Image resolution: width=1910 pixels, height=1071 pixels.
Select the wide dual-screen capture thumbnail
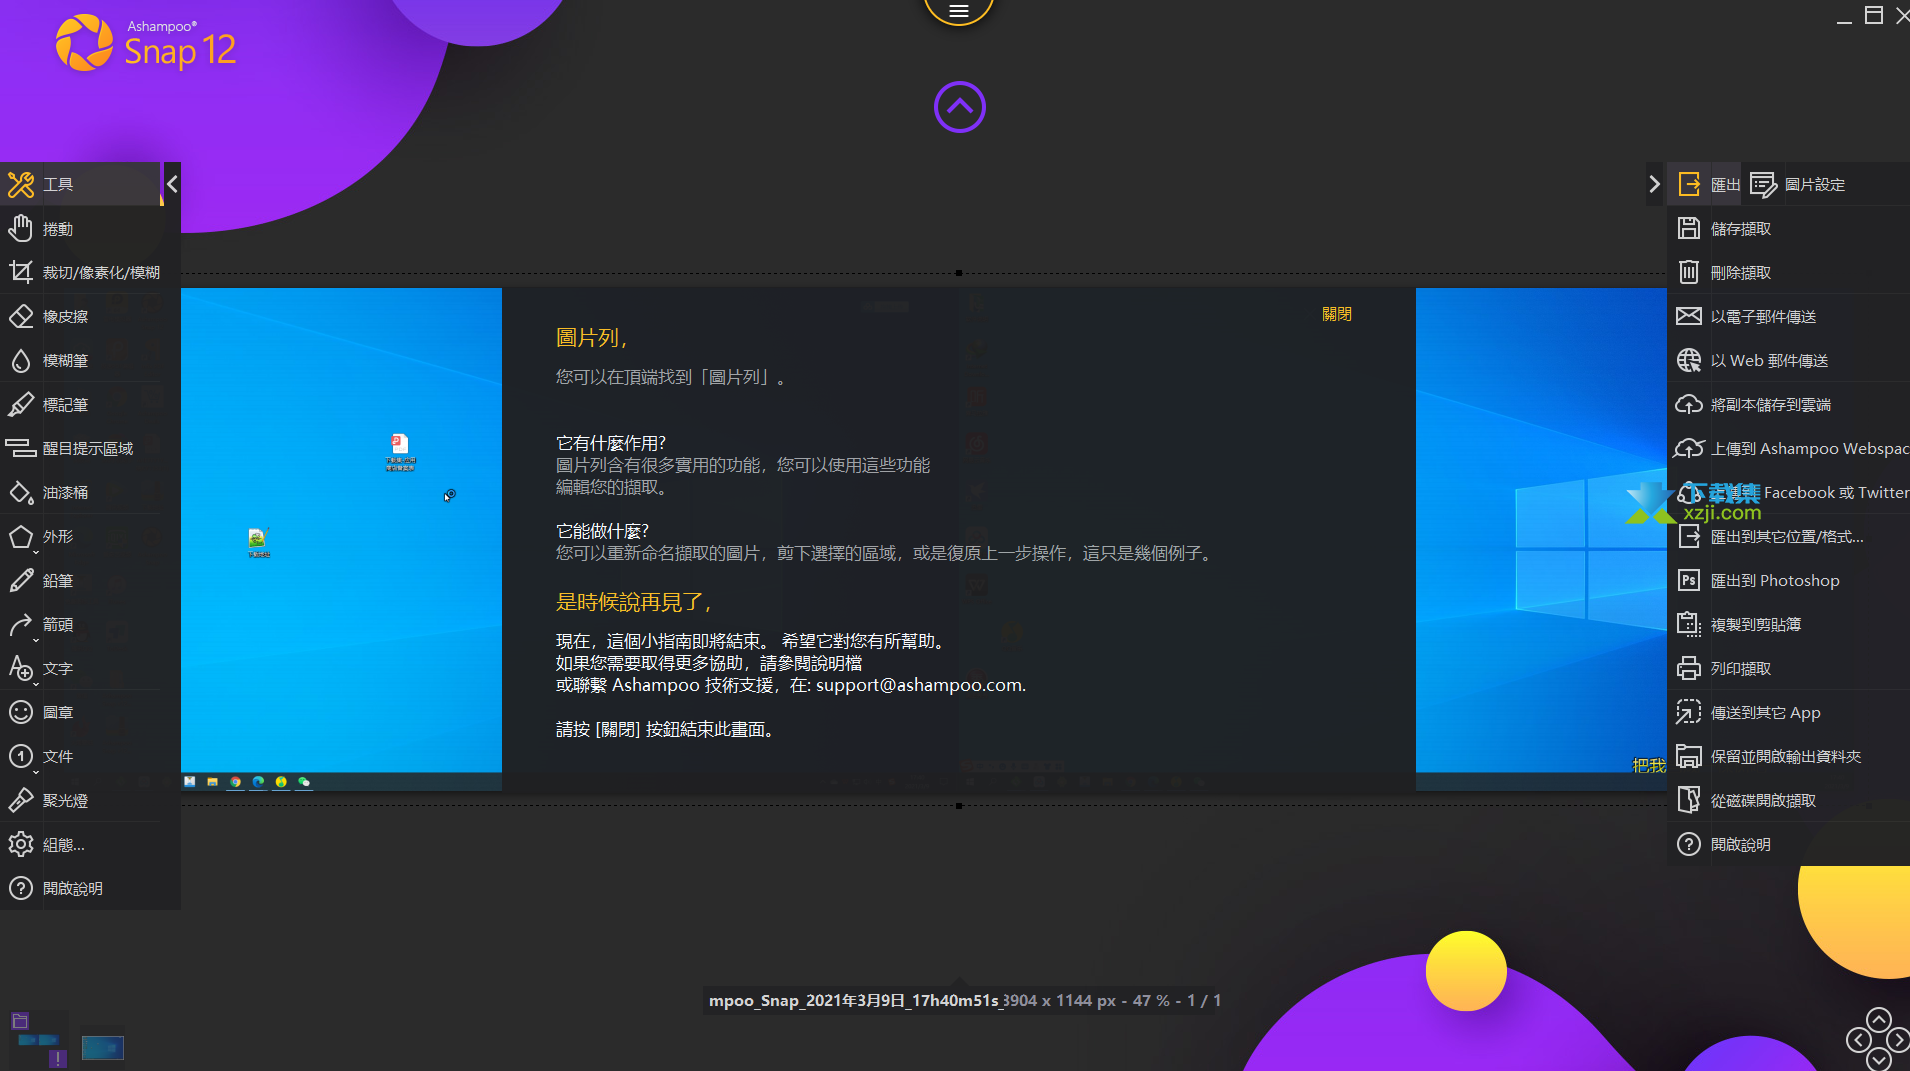(39, 1041)
